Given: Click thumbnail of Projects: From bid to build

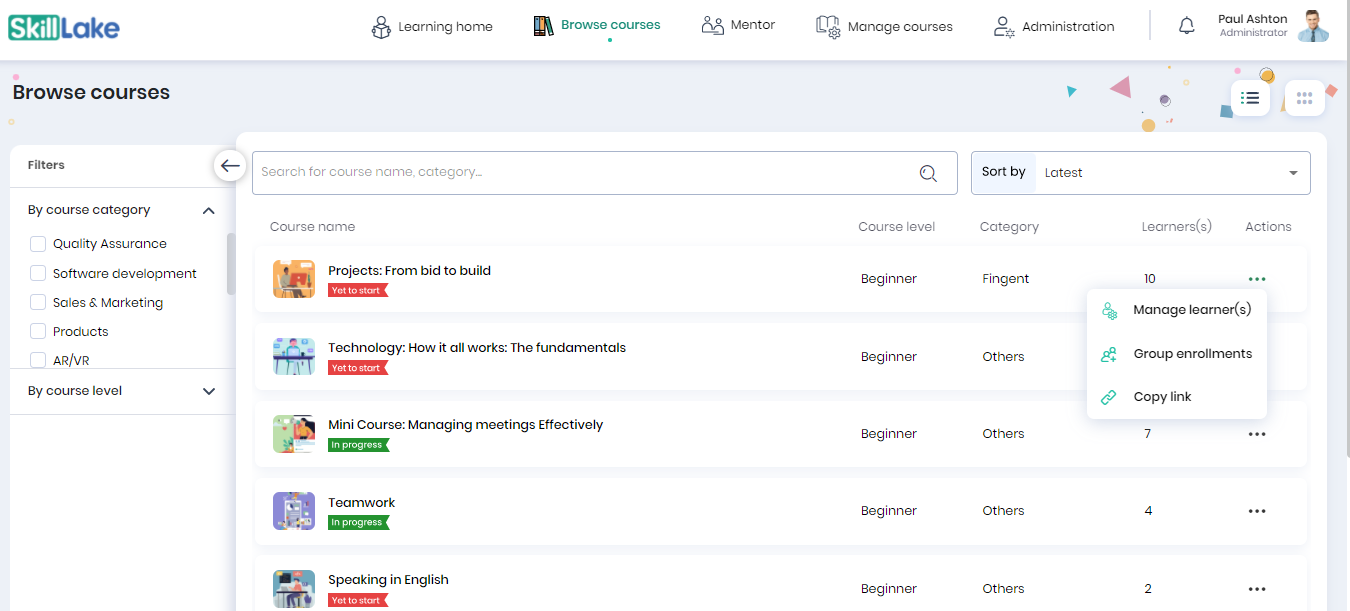Looking at the screenshot, I should (x=294, y=279).
